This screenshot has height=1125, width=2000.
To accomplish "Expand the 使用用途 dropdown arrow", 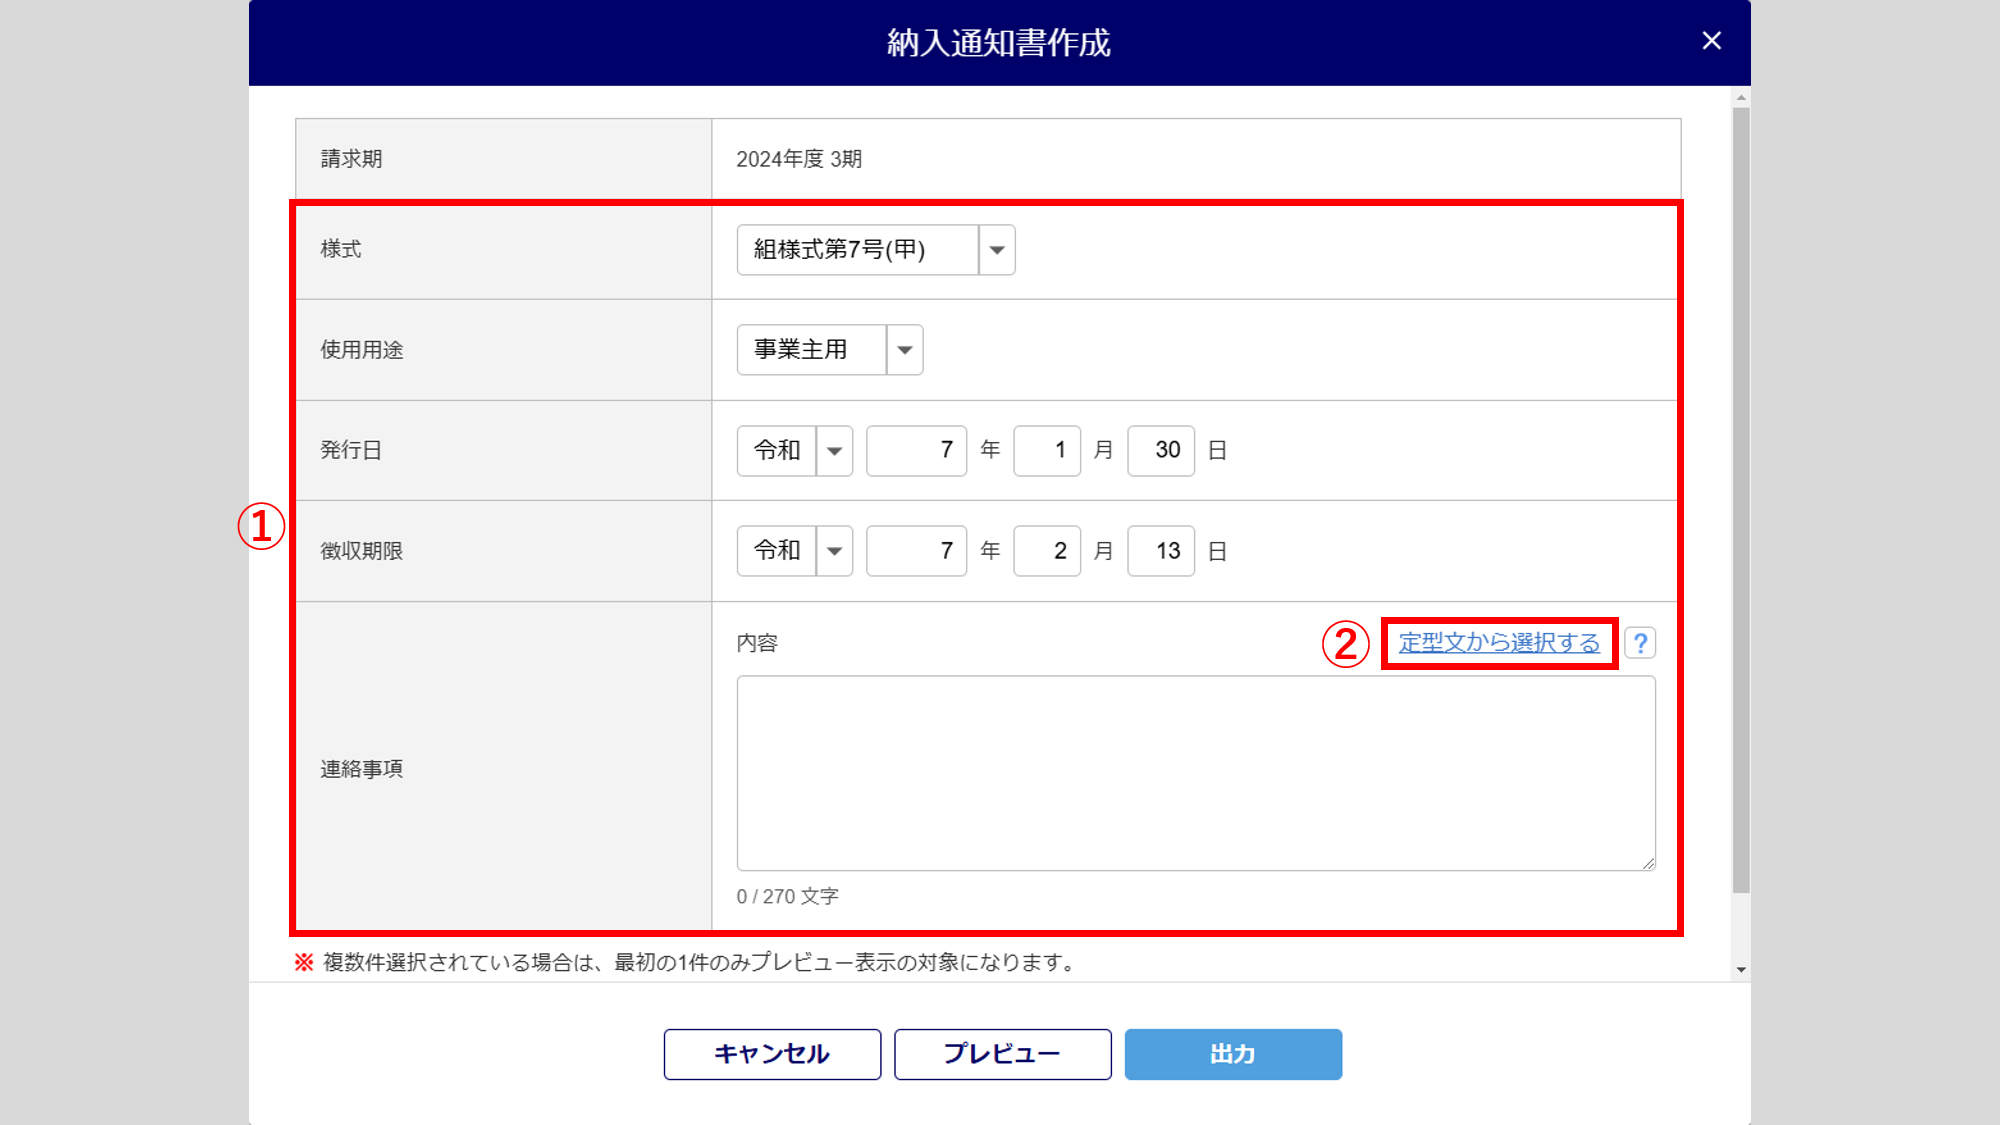I will (x=904, y=350).
